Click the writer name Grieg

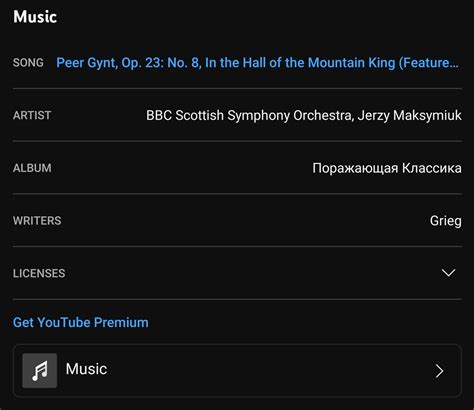446,221
